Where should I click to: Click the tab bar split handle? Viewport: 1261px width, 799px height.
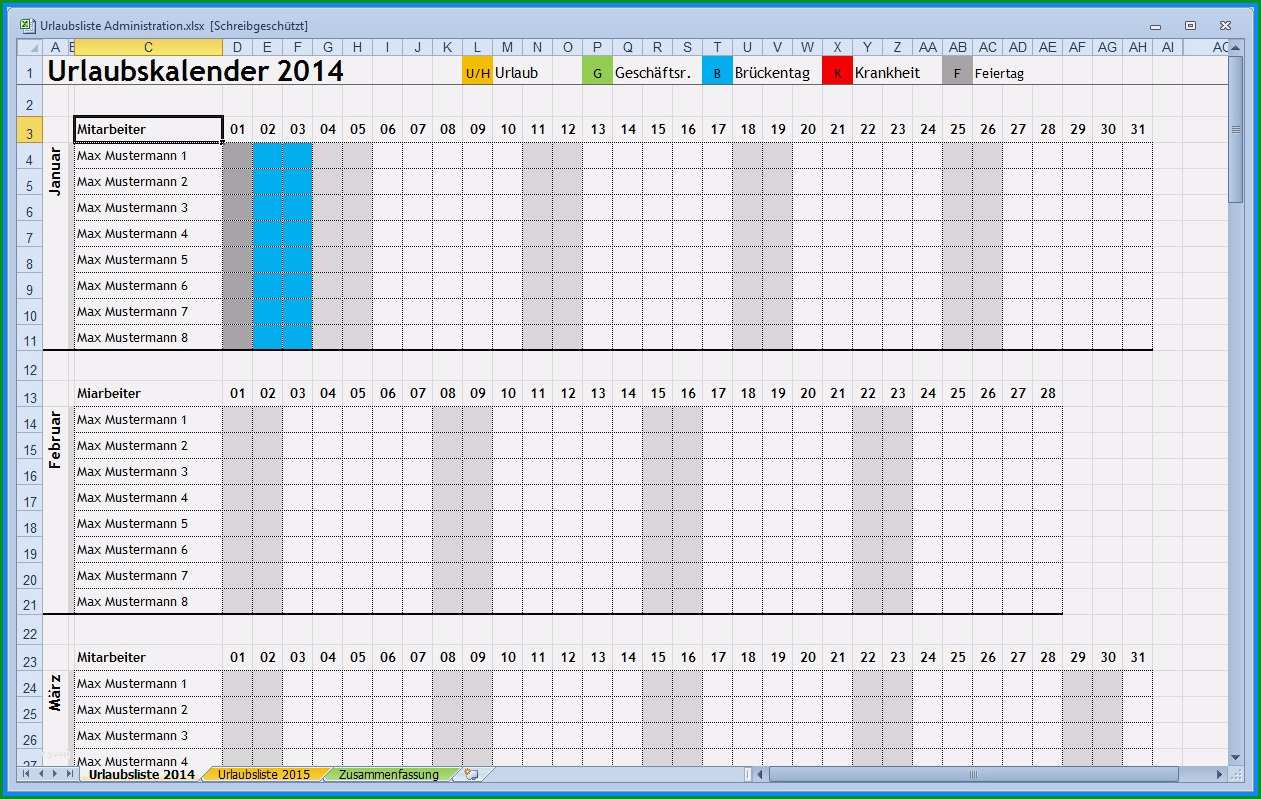[748, 774]
